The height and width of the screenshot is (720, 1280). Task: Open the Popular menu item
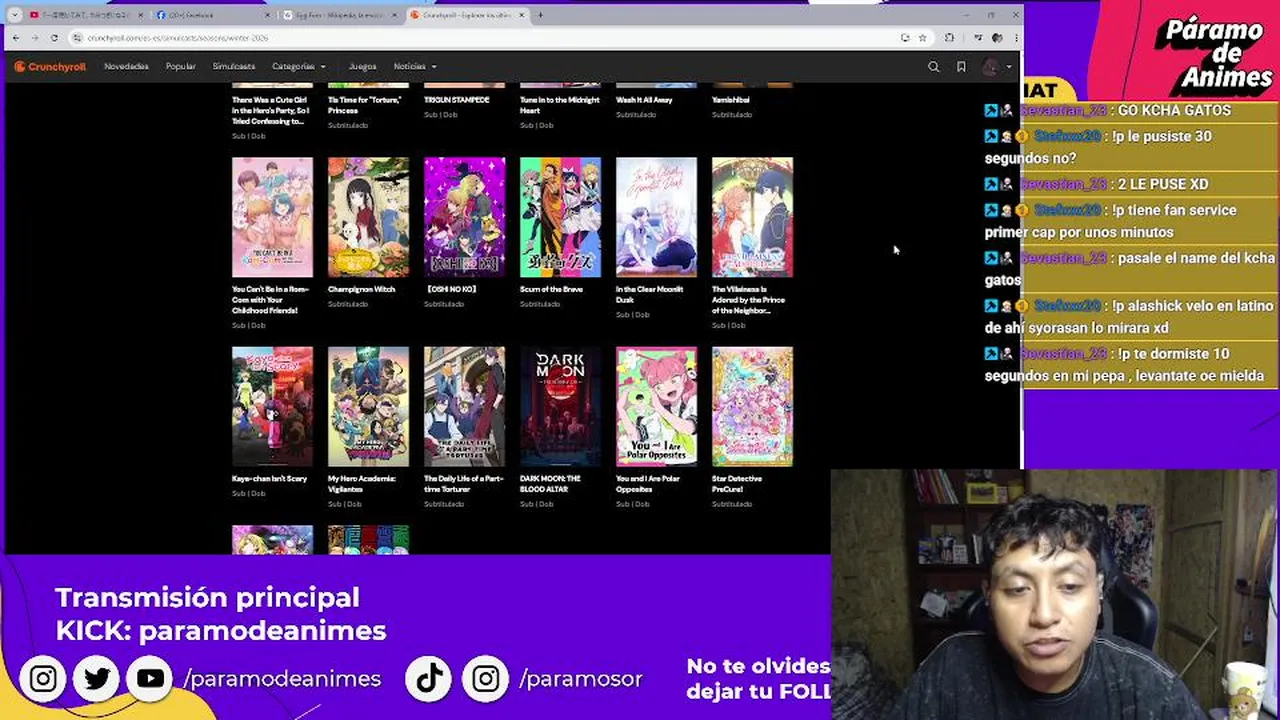click(180, 66)
